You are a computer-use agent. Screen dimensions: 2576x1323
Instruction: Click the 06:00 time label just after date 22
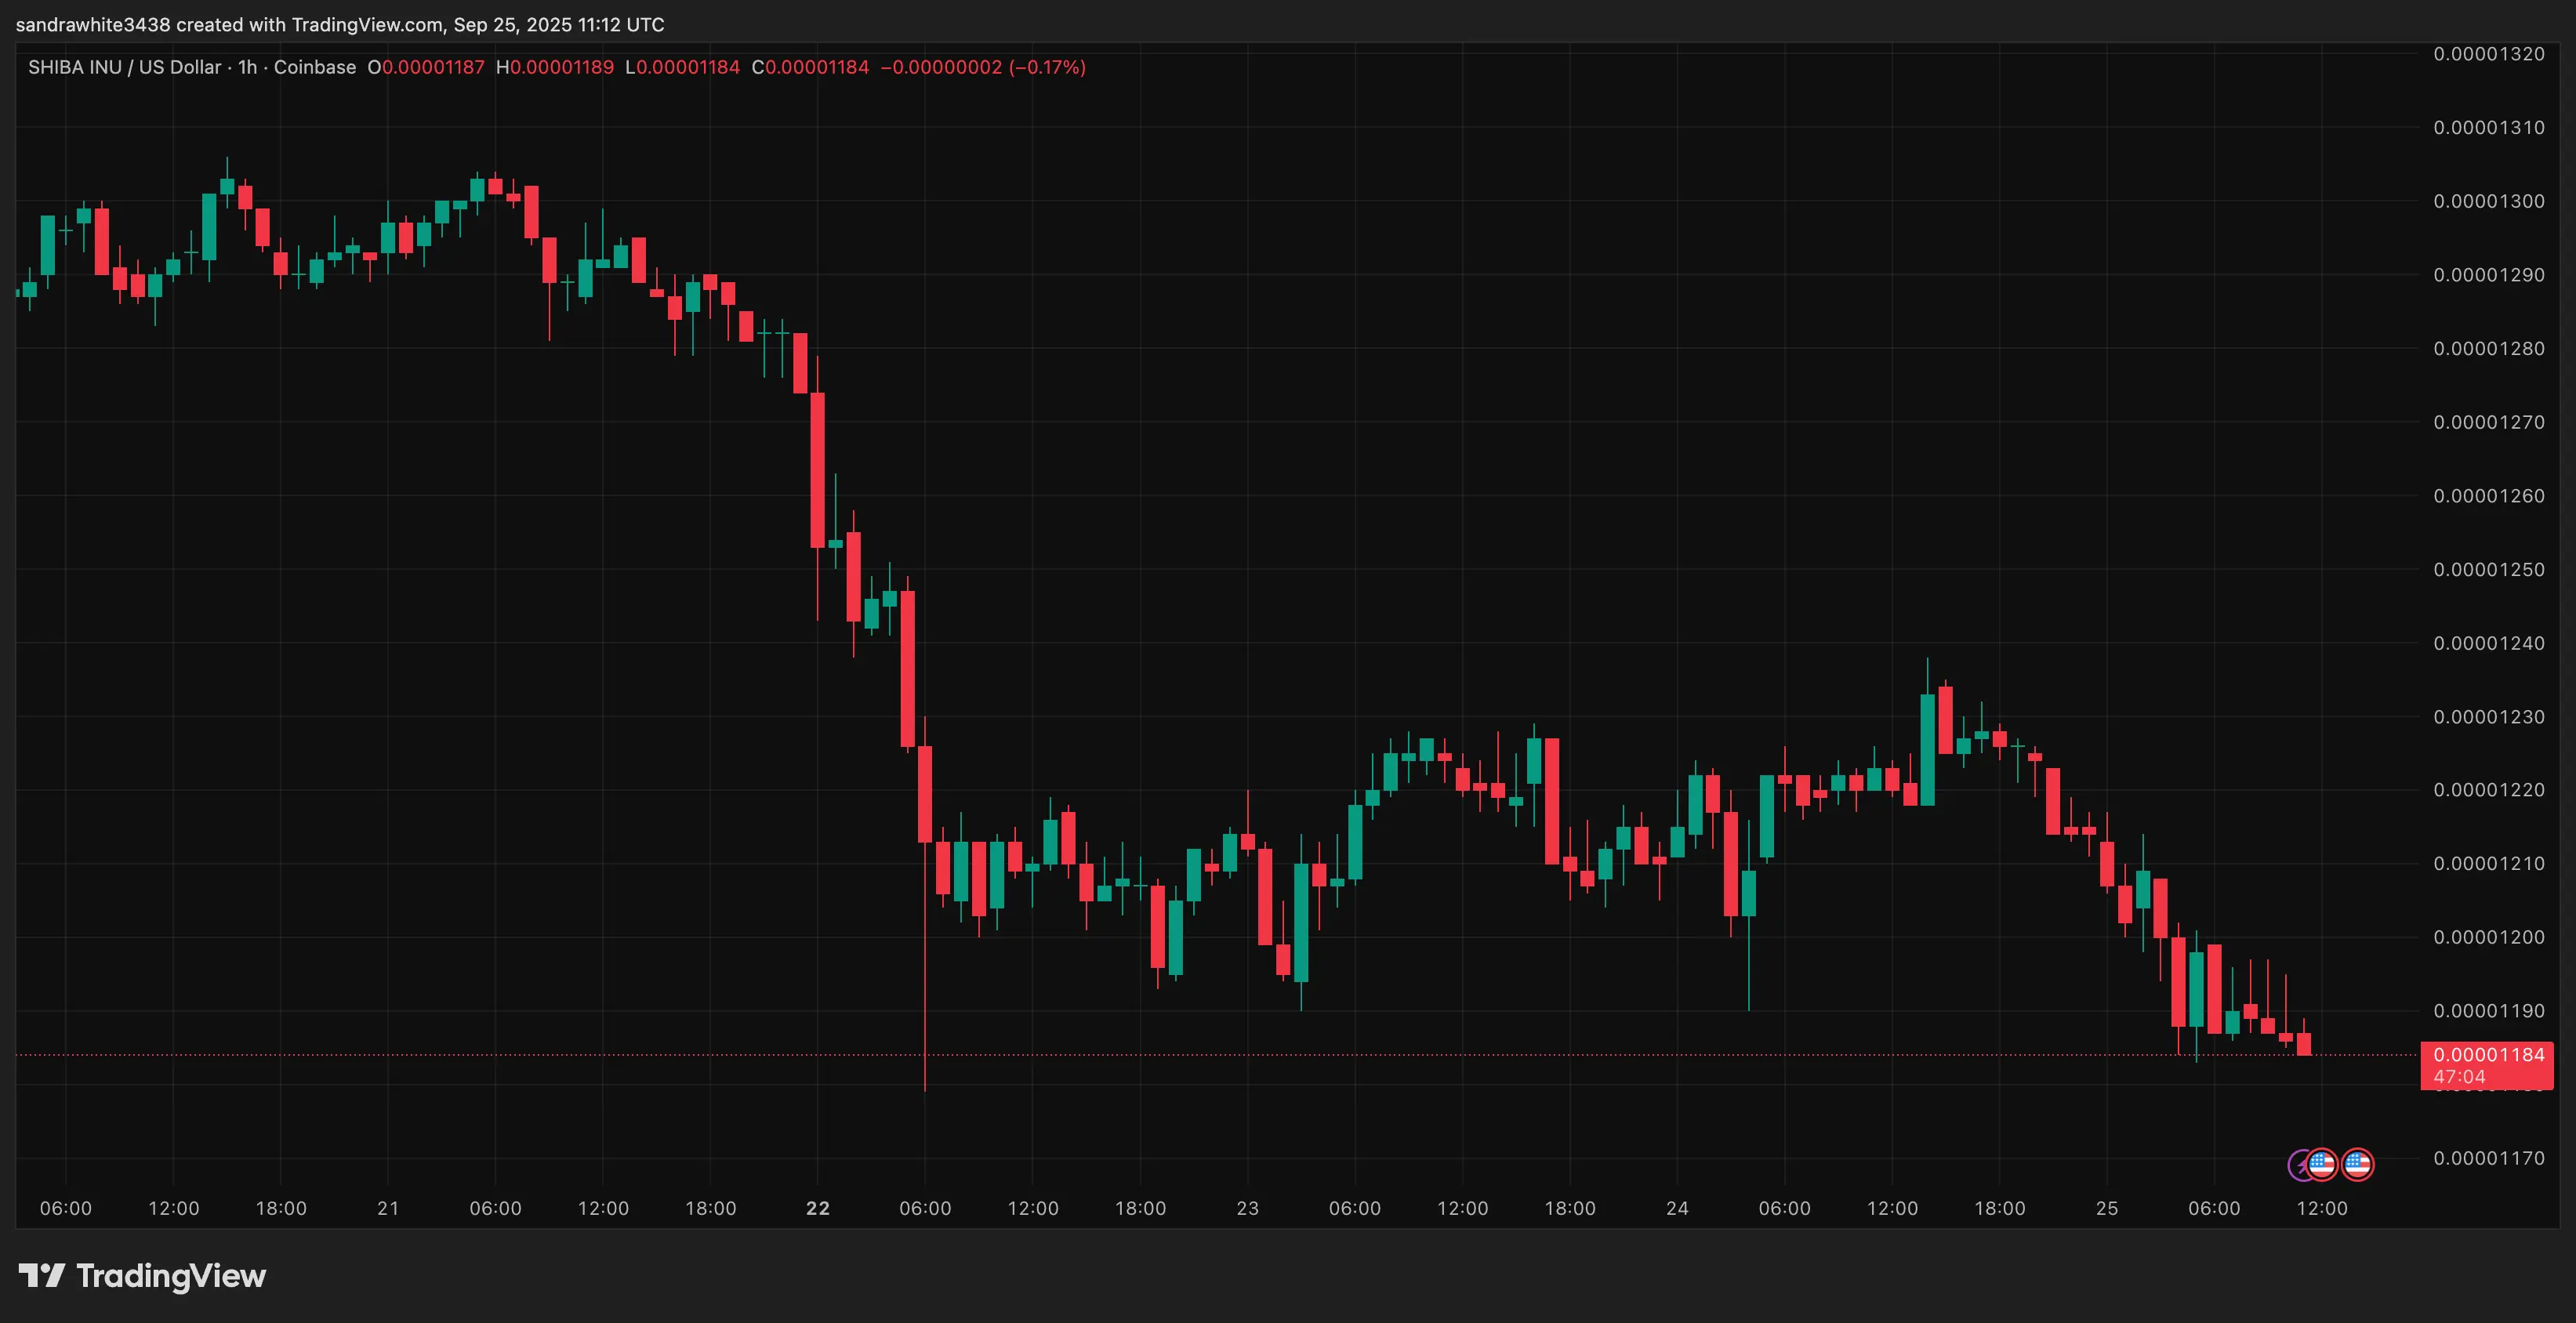coord(925,1208)
